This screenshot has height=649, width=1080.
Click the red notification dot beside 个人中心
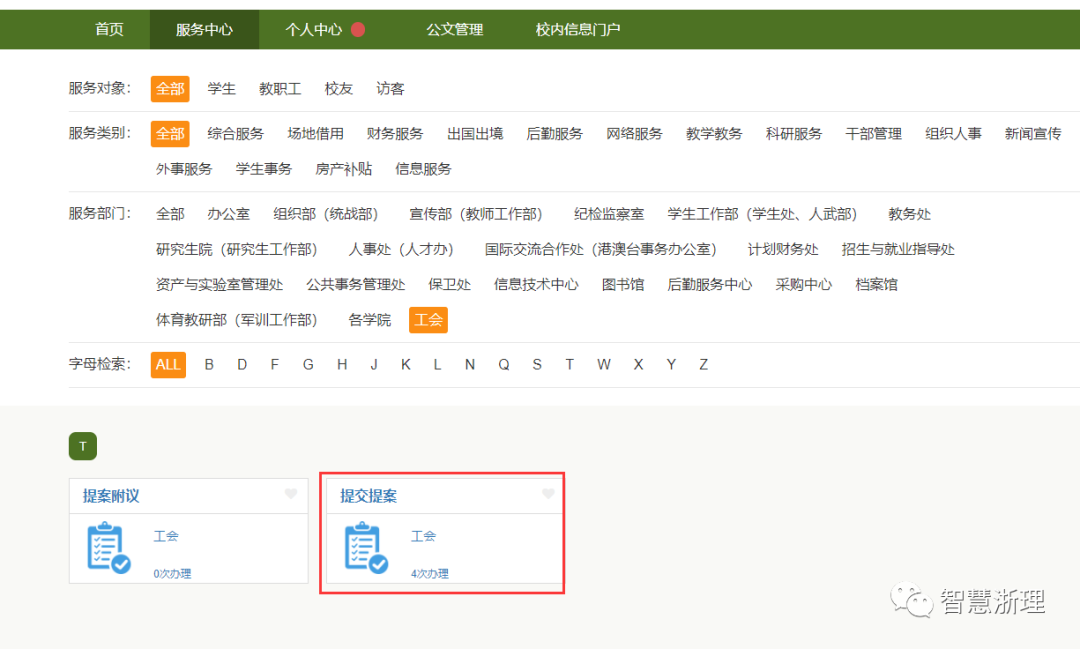[x=358, y=30]
